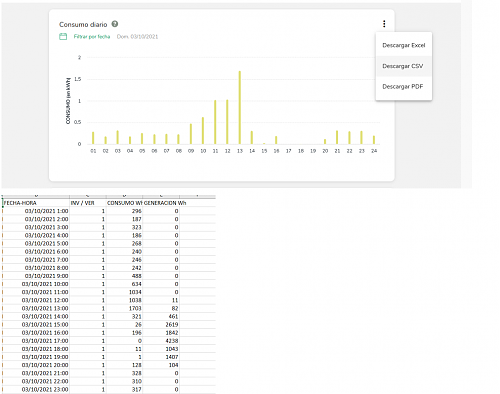
Task: Open the three-dot options menu
Action: coord(384,24)
